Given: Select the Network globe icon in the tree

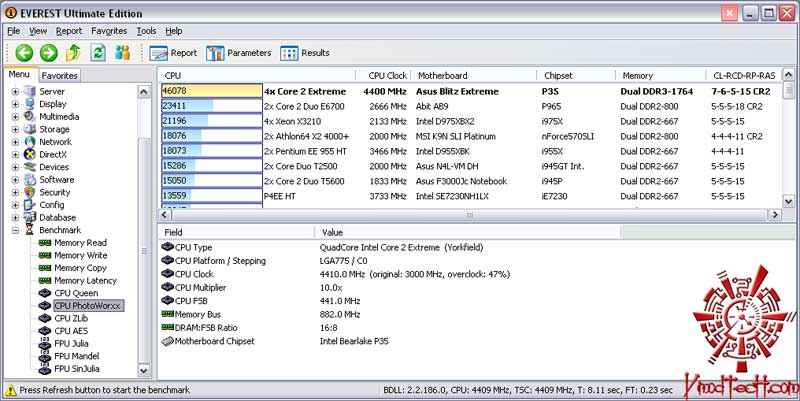Looking at the screenshot, I should pos(30,142).
